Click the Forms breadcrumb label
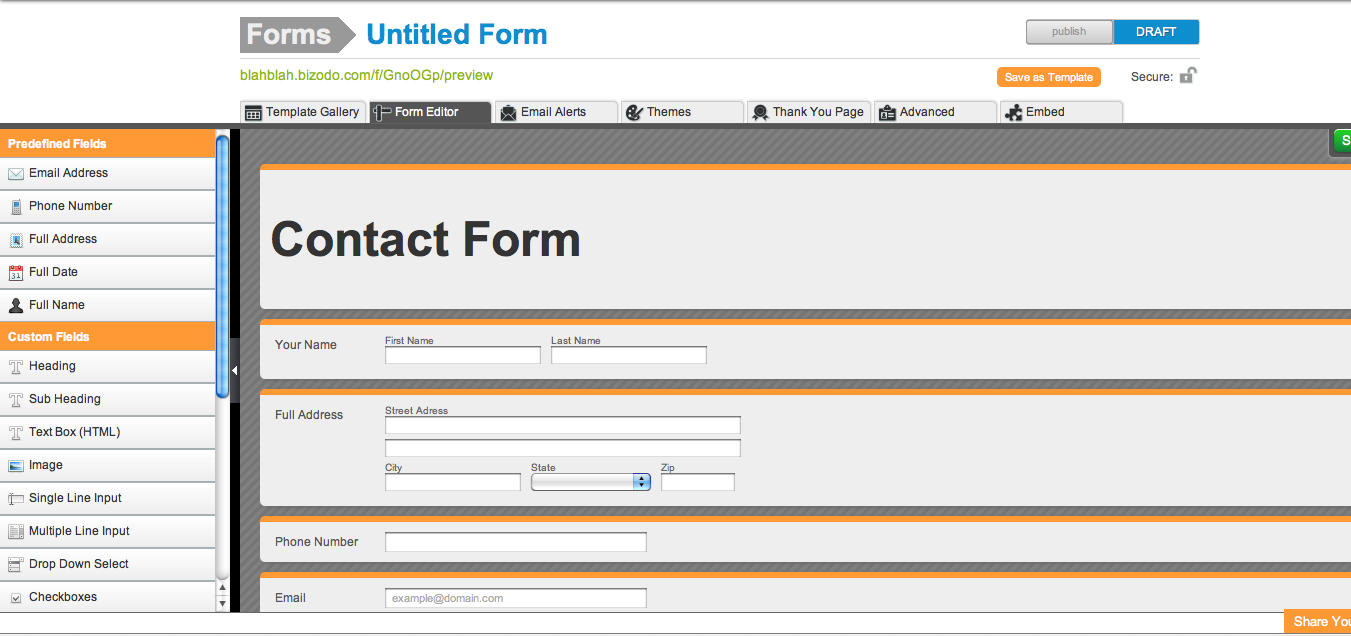The height and width of the screenshot is (636, 1351). point(297,34)
